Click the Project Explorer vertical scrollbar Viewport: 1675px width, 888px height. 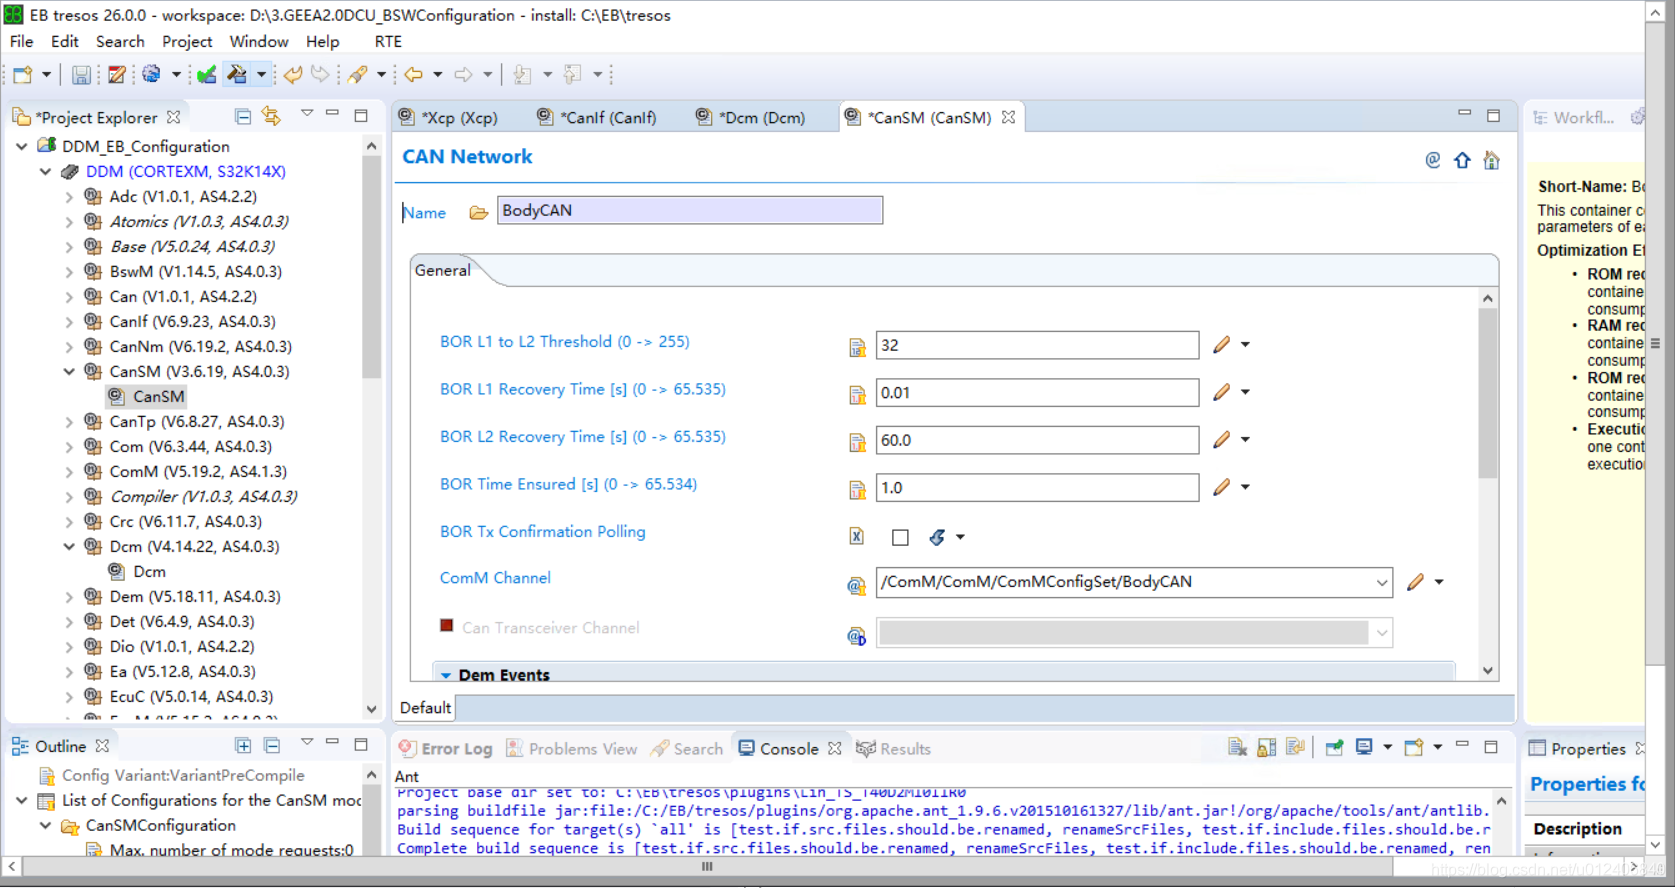click(x=371, y=268)
